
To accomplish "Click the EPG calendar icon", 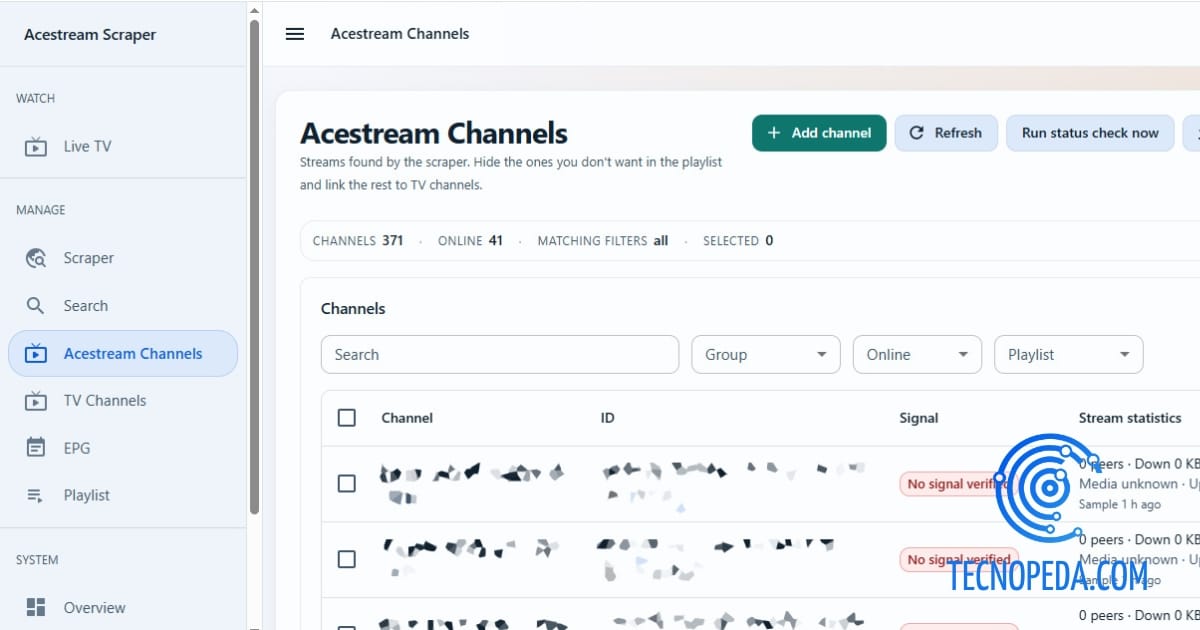I will [x=36, y=448].
